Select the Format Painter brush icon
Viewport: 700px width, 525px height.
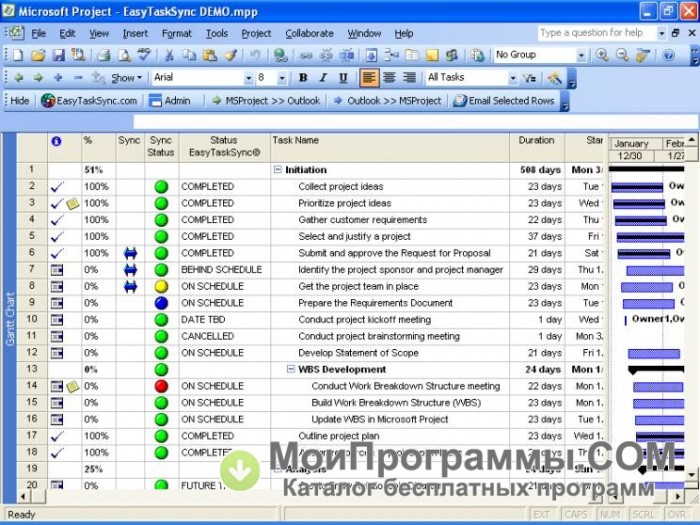[230, 55]
